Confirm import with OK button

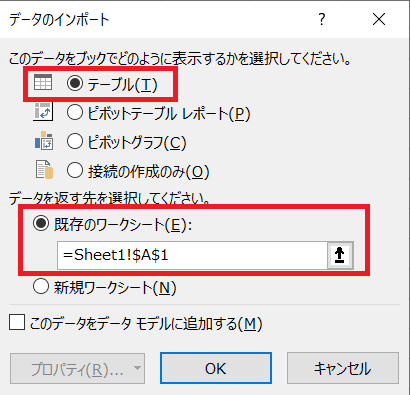[216, 368]
